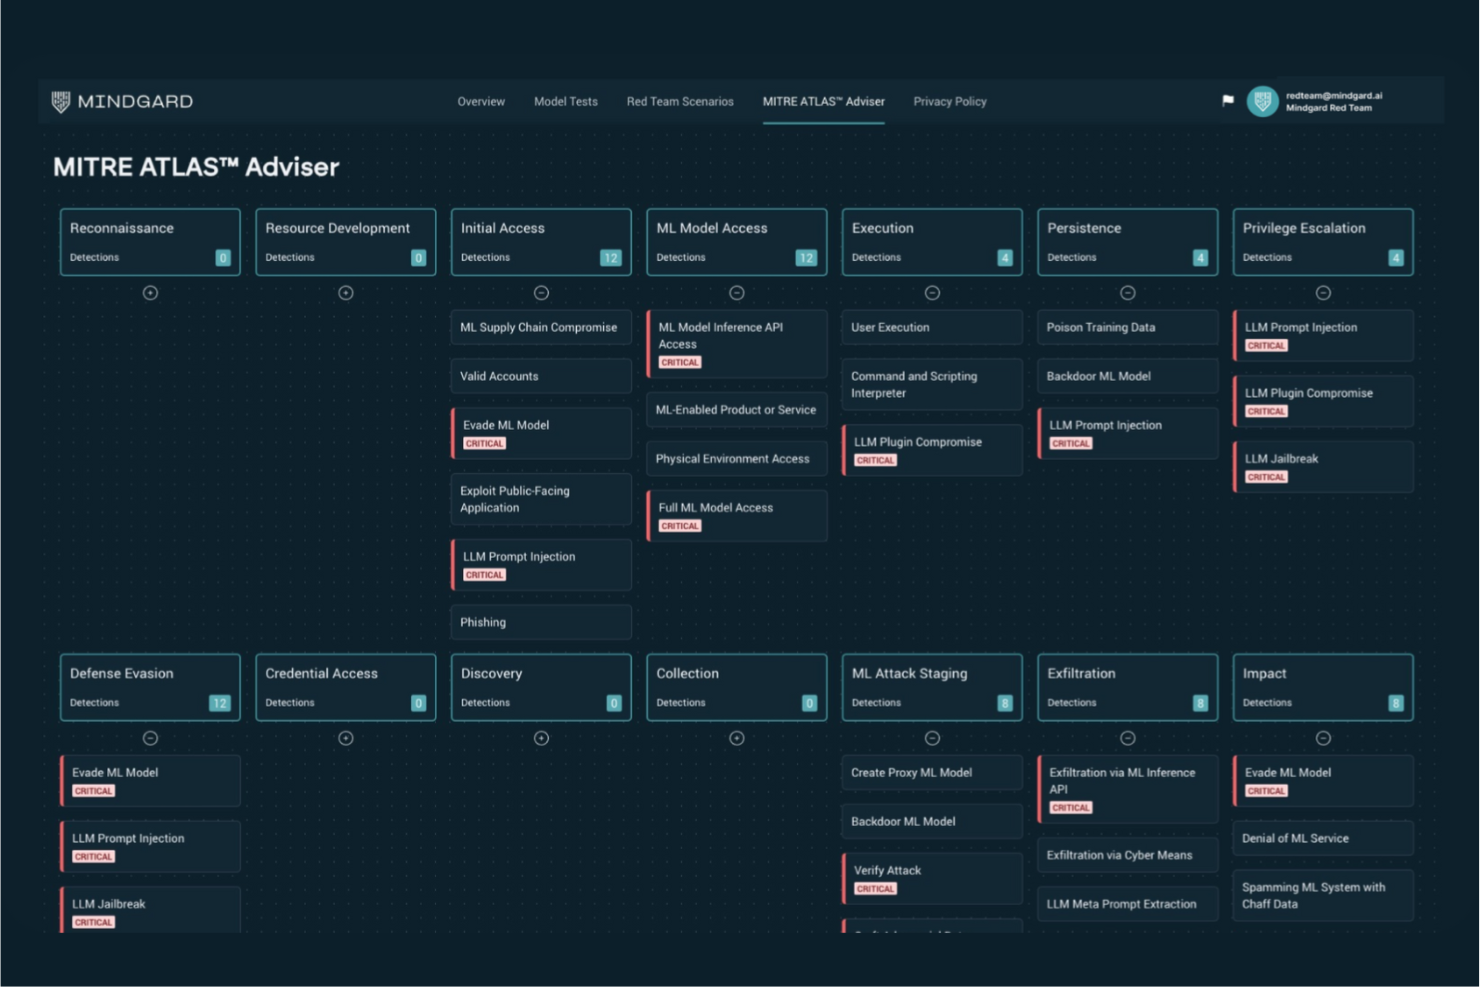Open the Phishing technique card

pos(541,622)
